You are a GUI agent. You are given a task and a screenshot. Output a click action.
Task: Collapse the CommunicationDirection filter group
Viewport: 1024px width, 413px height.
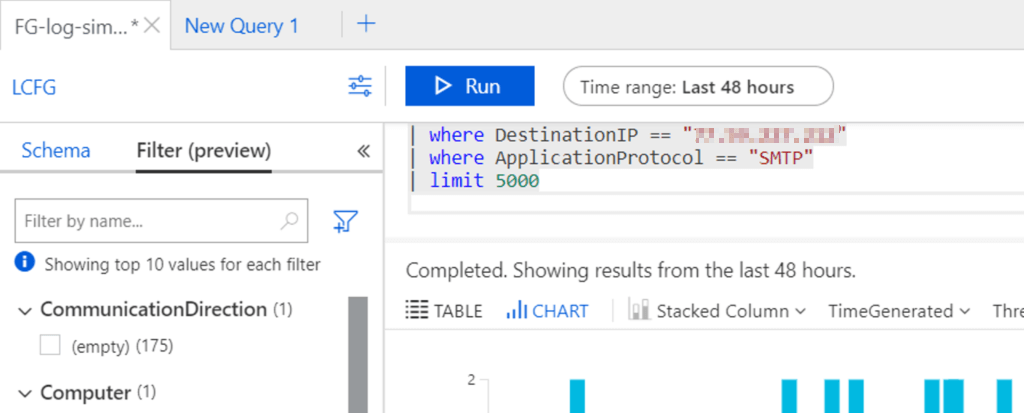pyautogui.click(x=25, y=311)
